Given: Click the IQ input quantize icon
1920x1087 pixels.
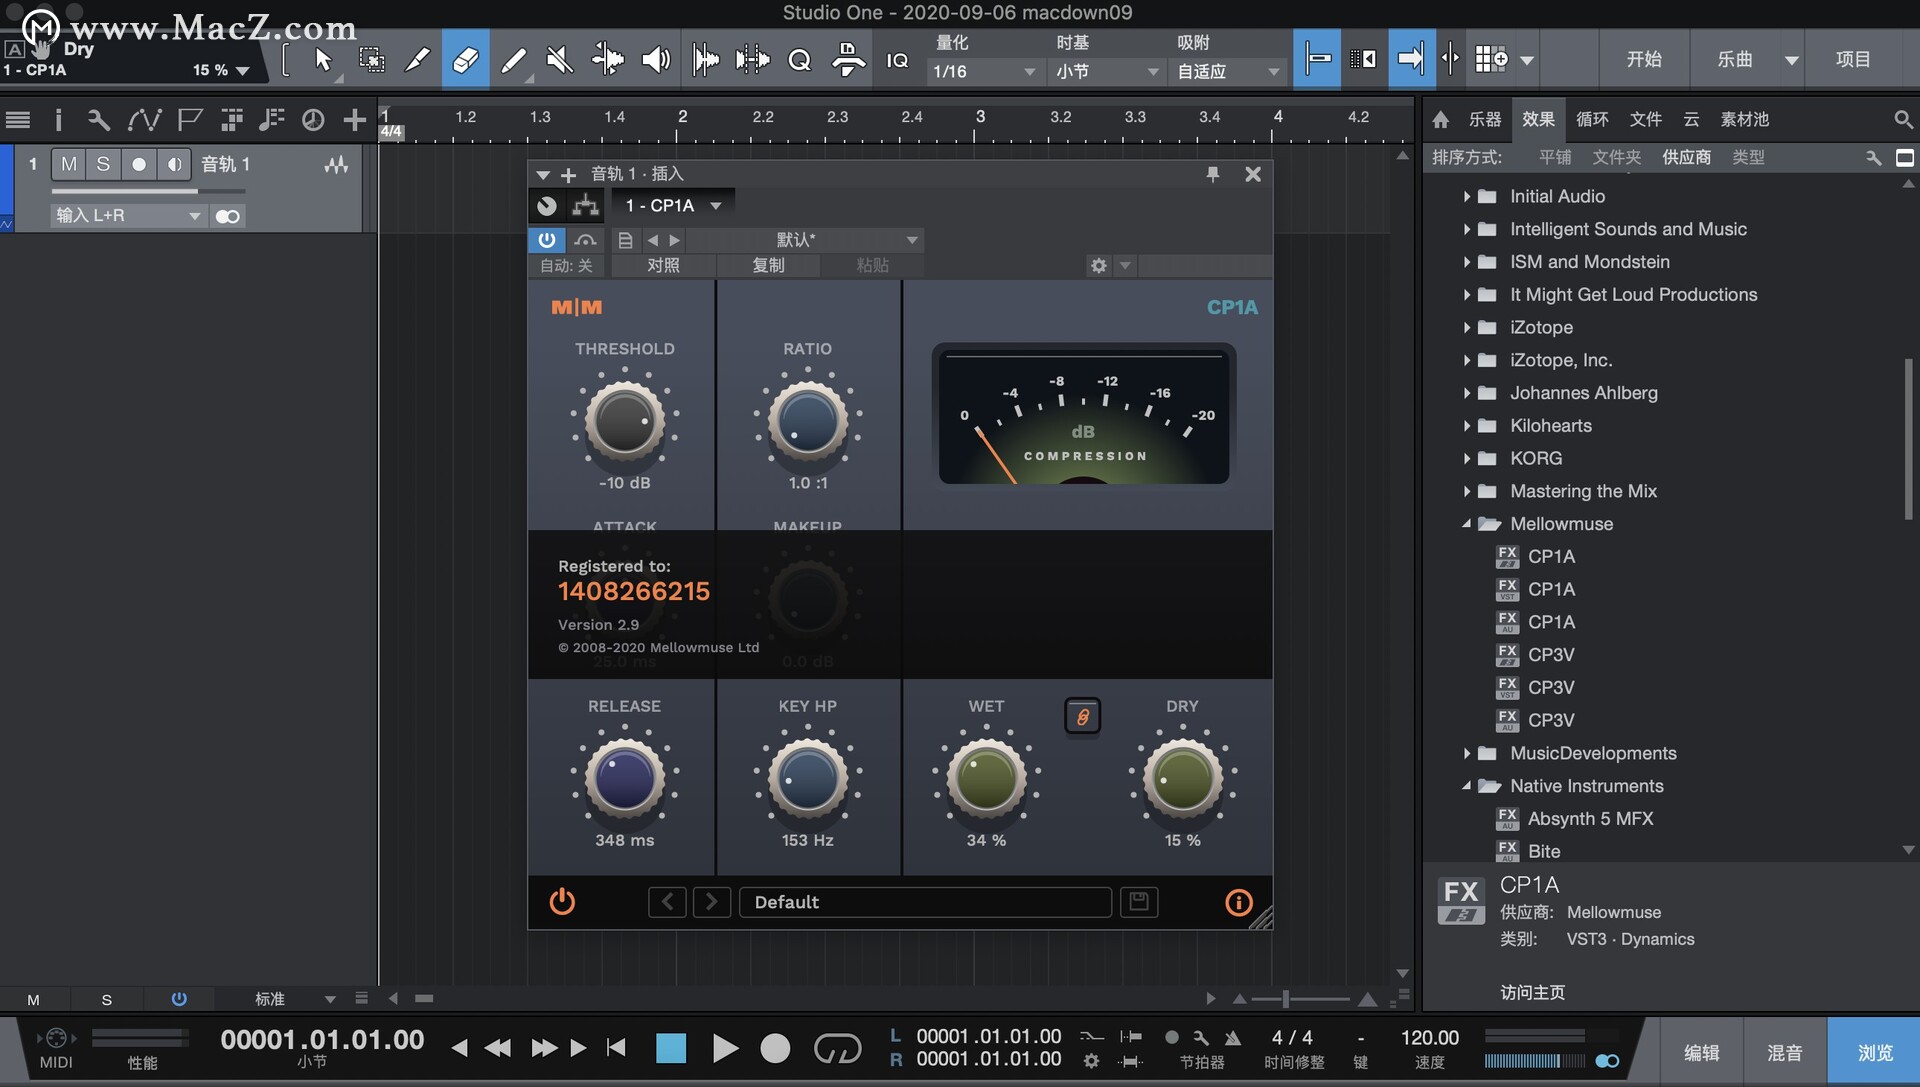Looking at the screenshot, I should pos(897,60).
